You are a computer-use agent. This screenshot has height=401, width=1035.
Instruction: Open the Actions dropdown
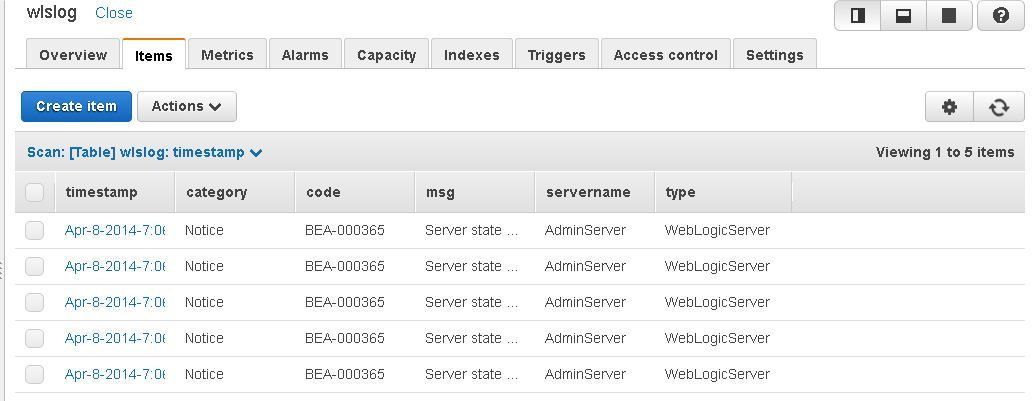tap(187, 106)
